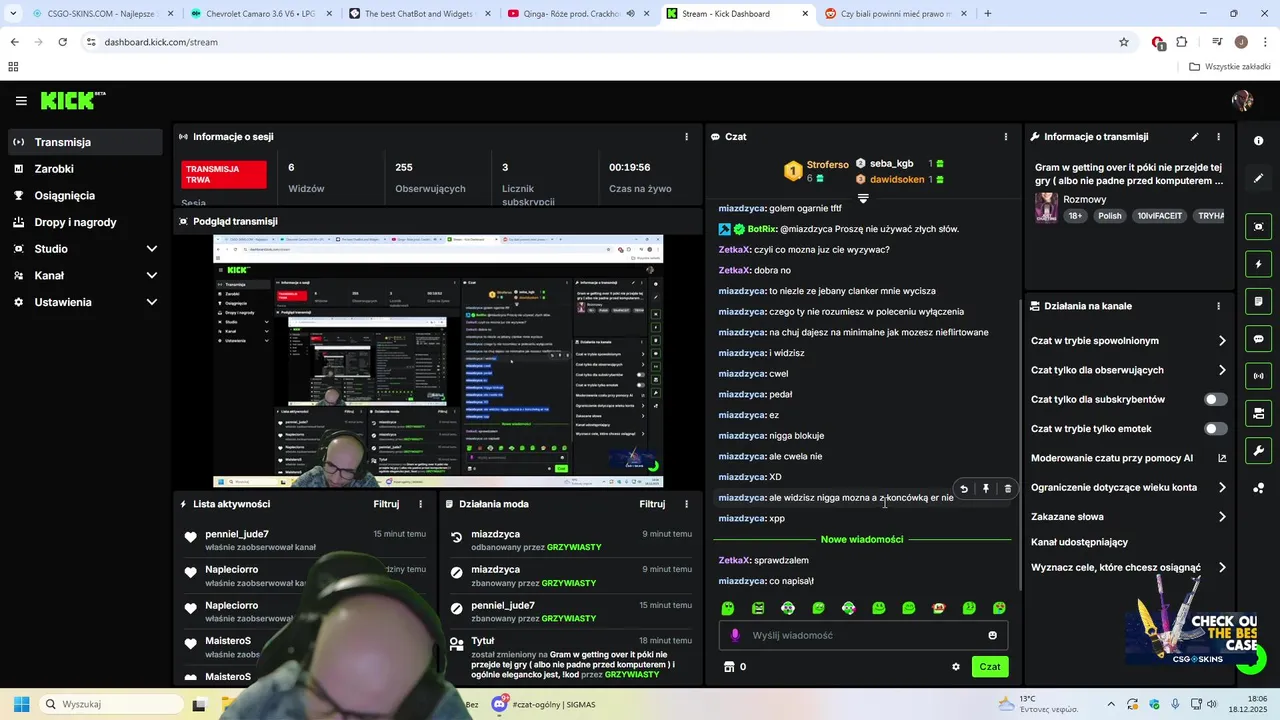Screen dimensions: 1280x720
Task: Click the address bar showing dashboard.kick.com/stream
Action: pos(600,42)
